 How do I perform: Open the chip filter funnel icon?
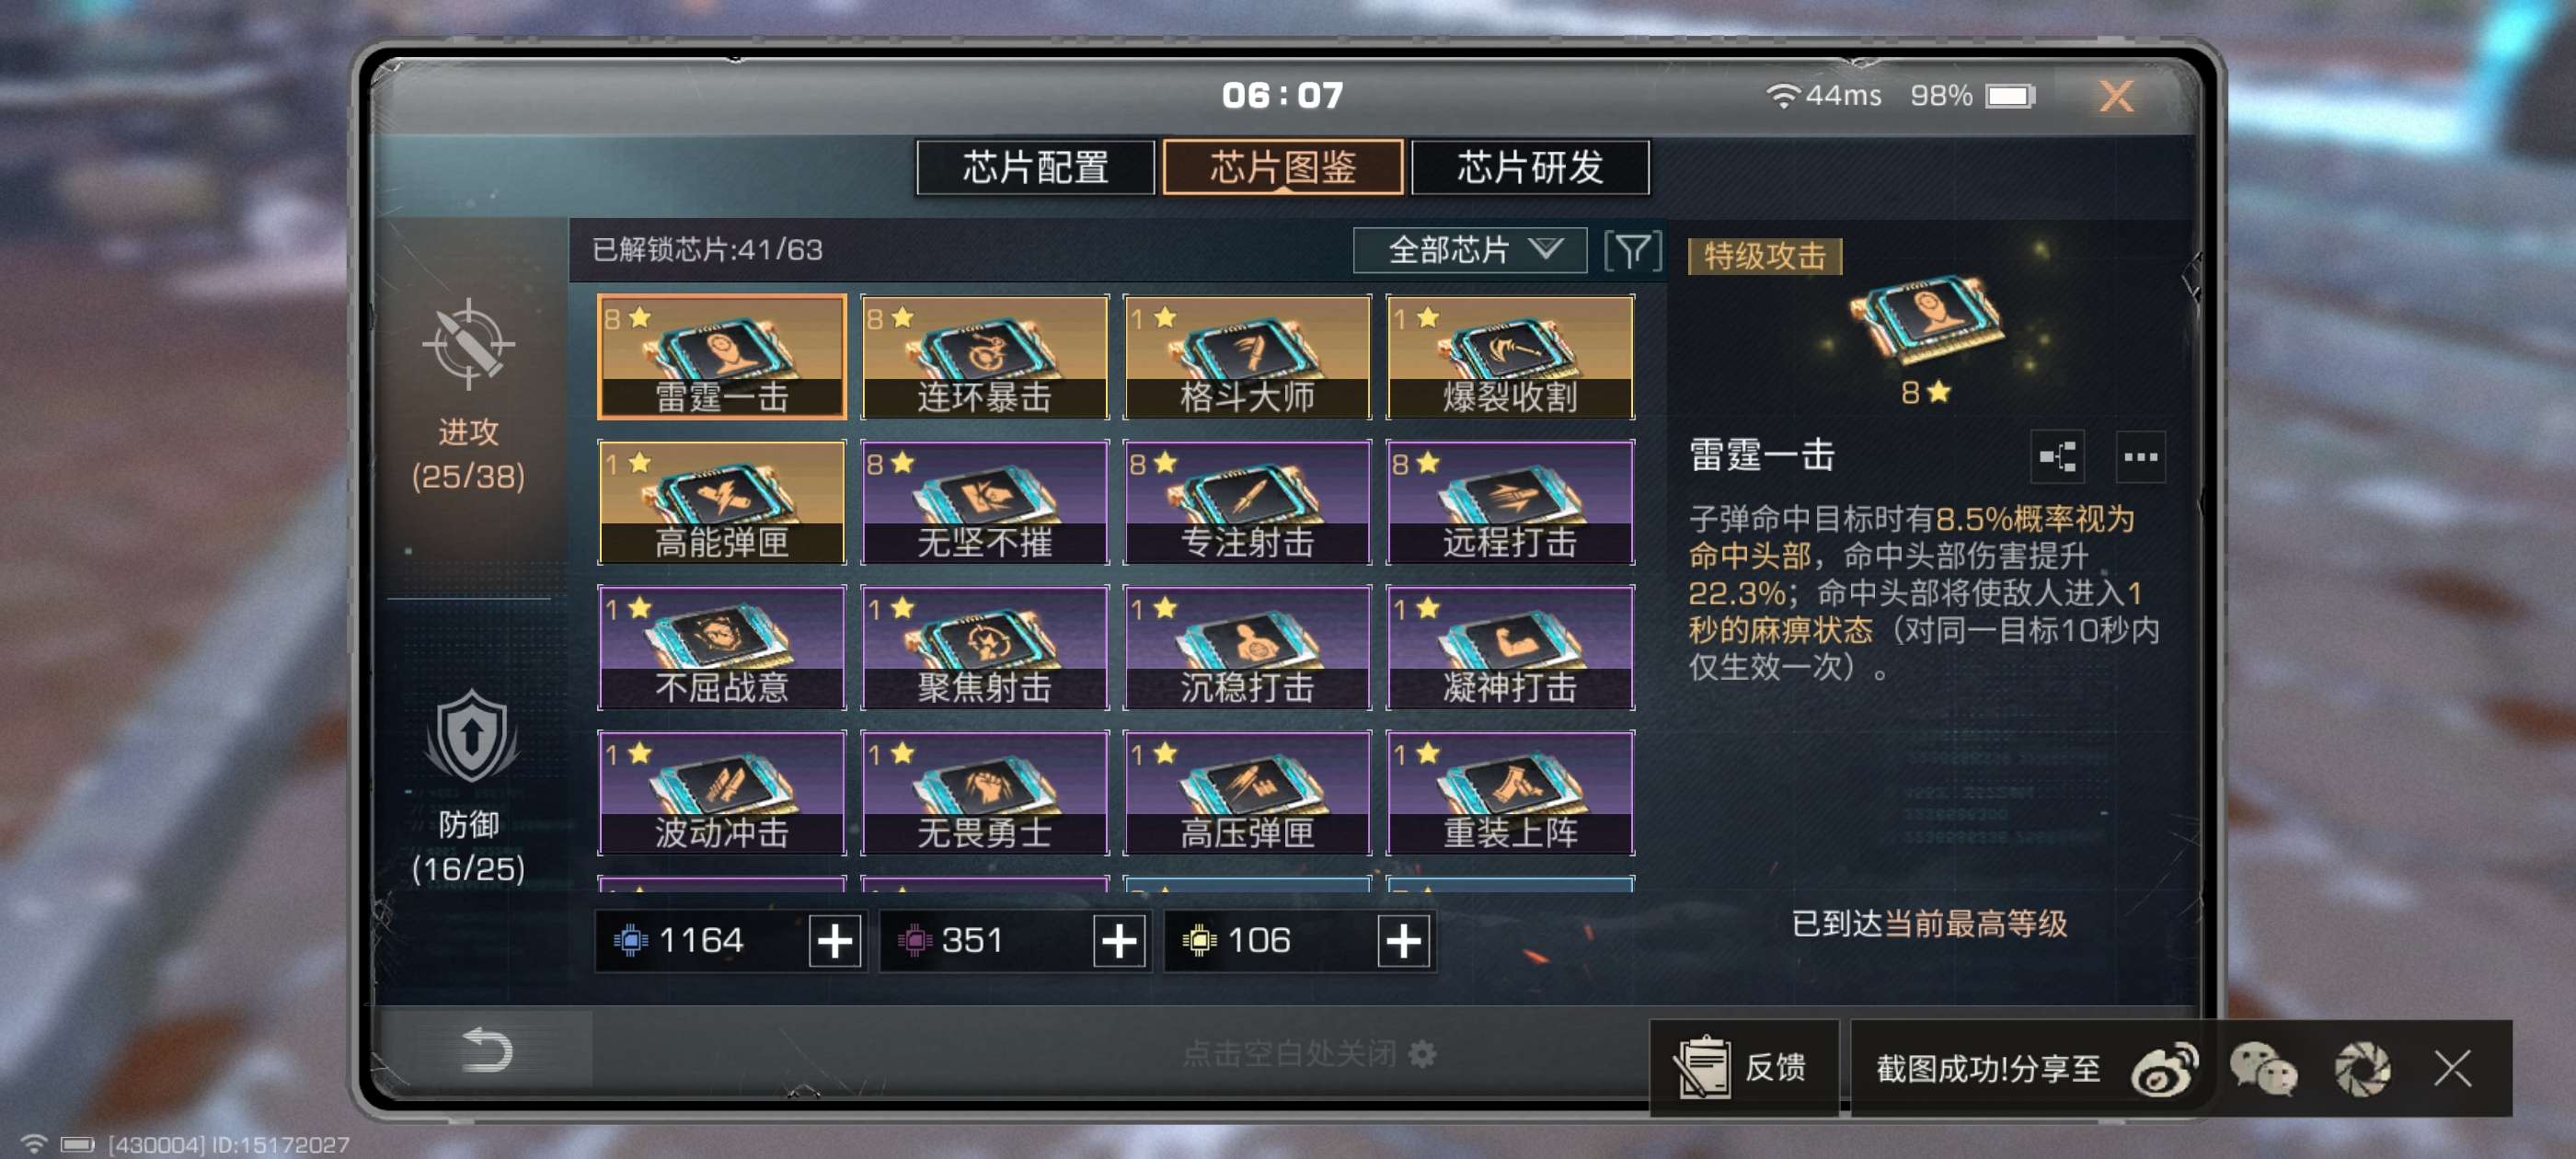click(x=1632, y=250)
